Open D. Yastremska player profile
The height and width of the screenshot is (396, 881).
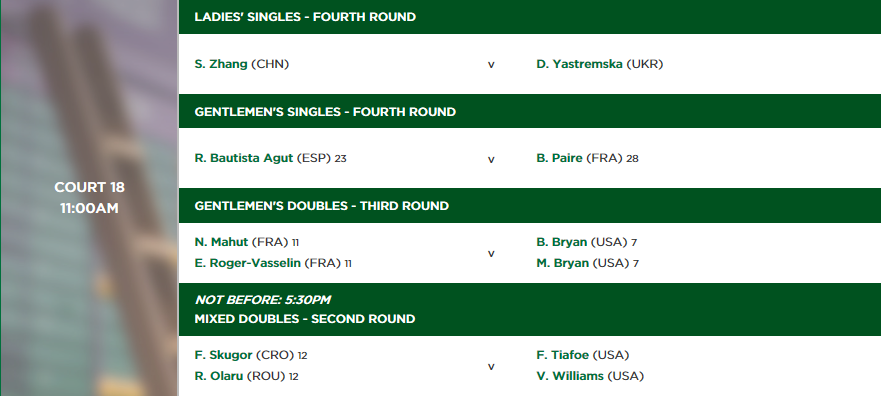point(579,64)
